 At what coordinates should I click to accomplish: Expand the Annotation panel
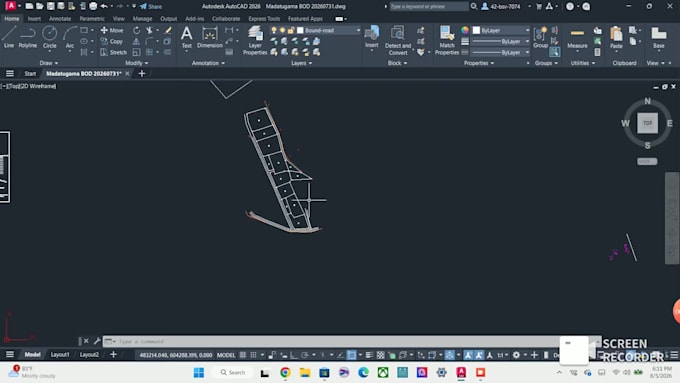pos(209,63)
